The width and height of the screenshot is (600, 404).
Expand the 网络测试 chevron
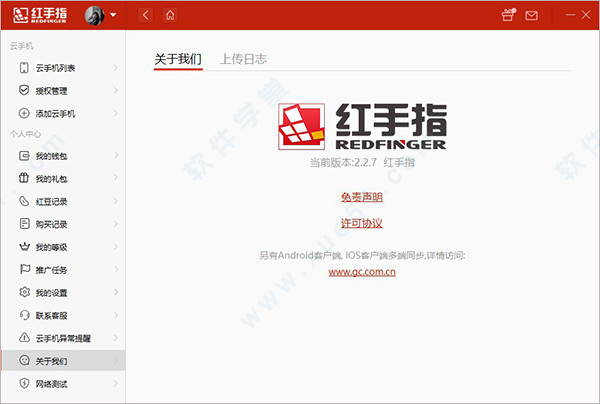point(116,383)
